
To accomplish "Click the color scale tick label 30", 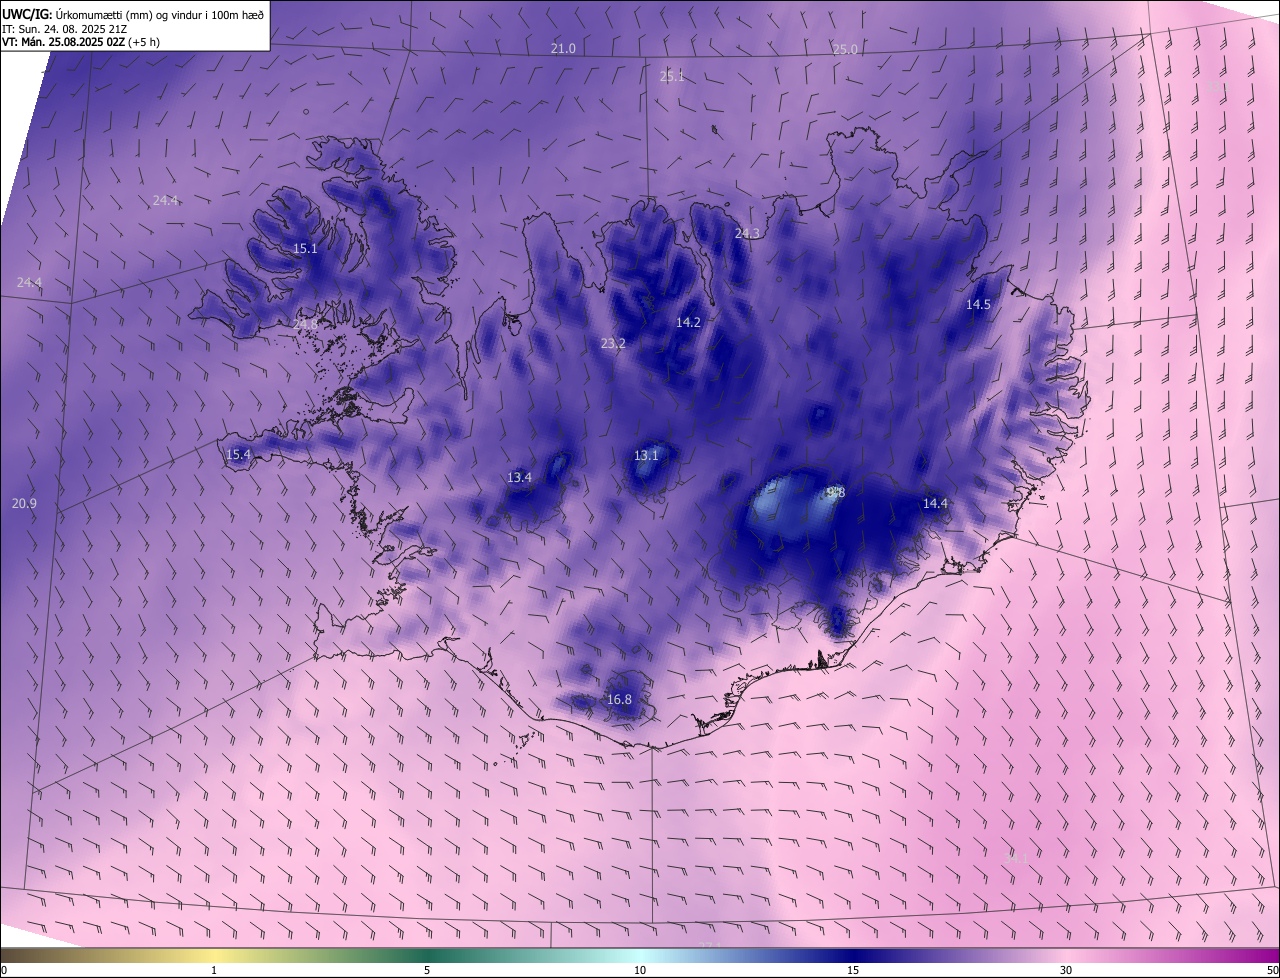I will (x=1066, y=970).
